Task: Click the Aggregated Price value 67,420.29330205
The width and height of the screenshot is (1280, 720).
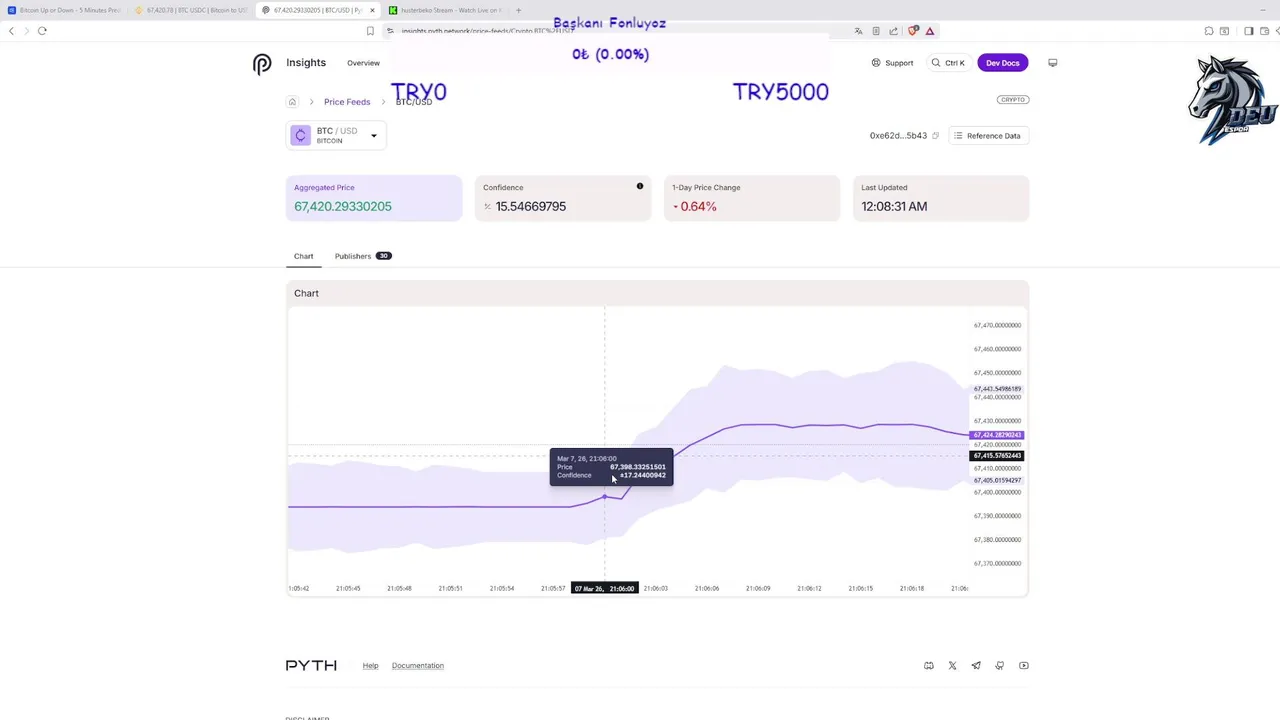Action: coord(343,207)
